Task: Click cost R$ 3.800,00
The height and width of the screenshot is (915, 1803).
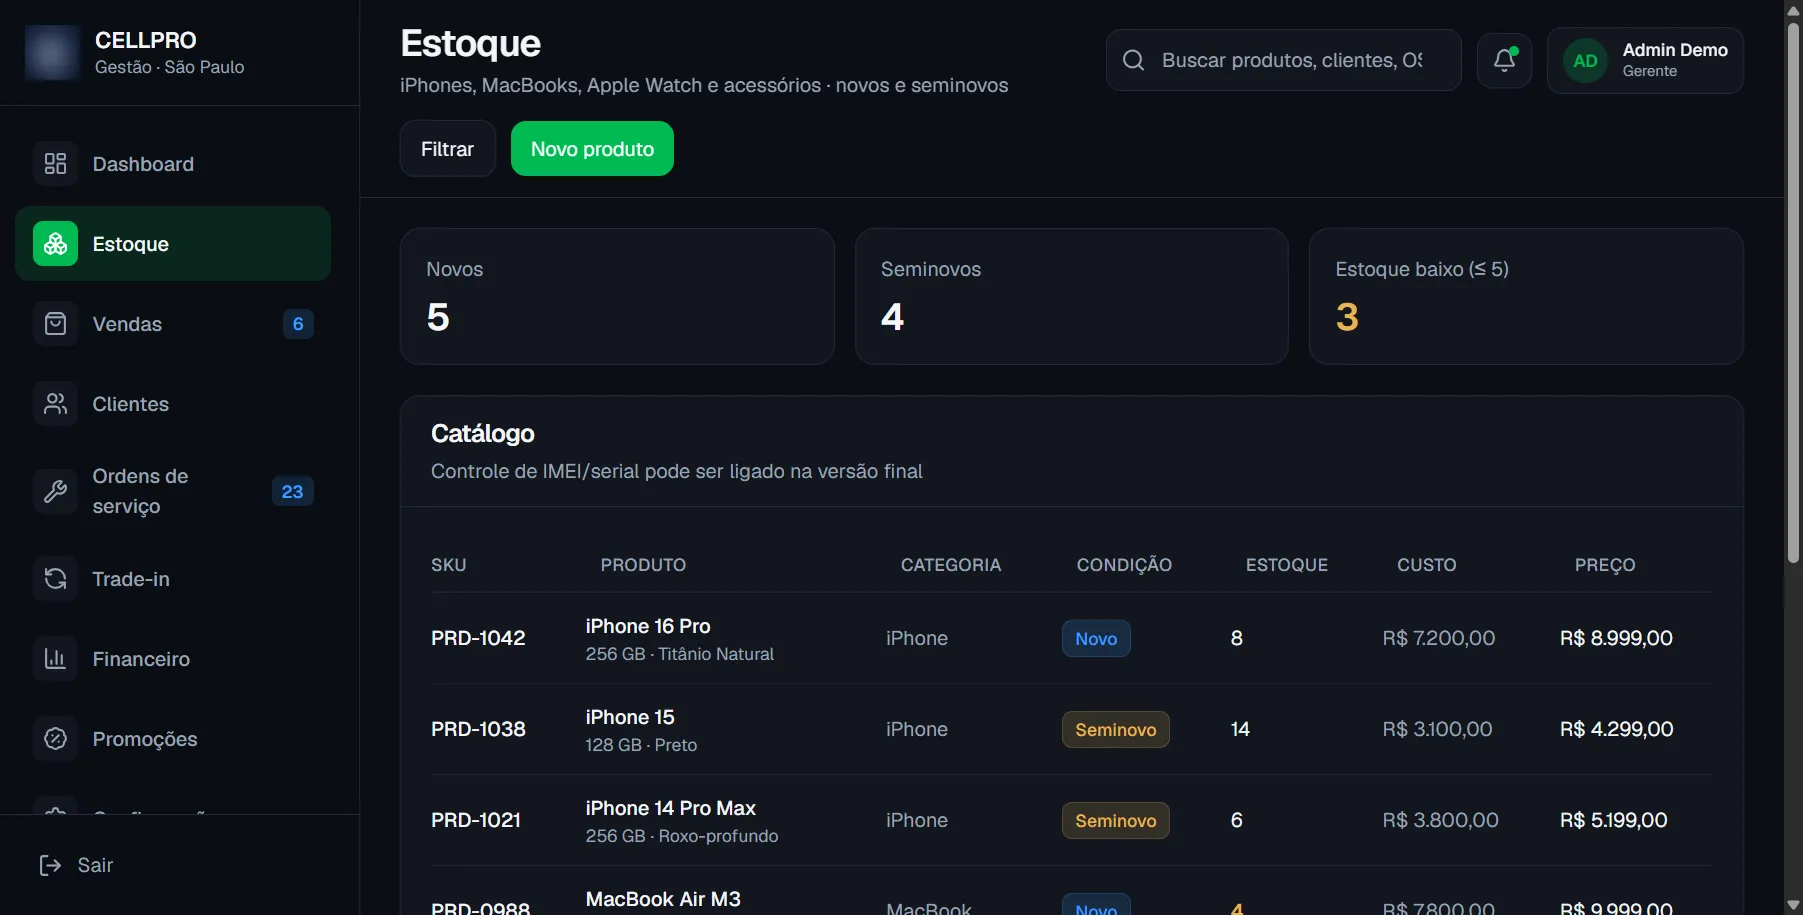Action: point(1440,820)
